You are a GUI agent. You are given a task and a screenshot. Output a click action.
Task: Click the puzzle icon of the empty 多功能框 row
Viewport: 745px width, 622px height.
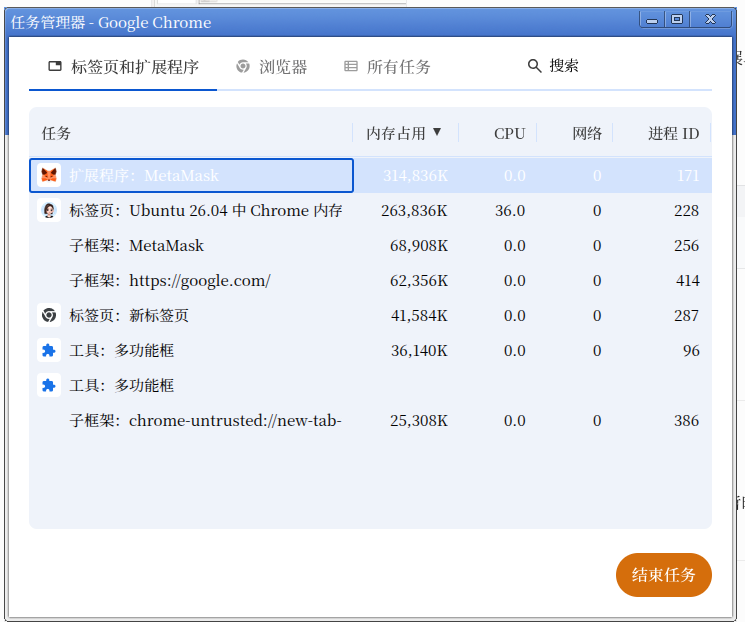(x=49, y=385)
